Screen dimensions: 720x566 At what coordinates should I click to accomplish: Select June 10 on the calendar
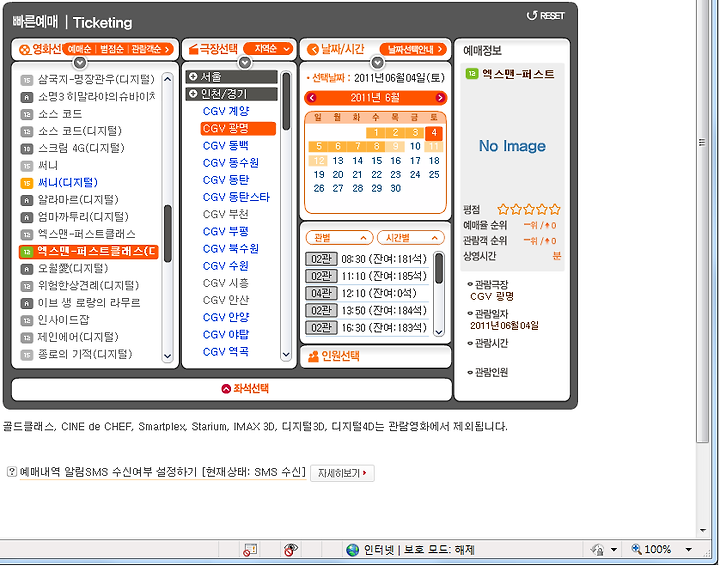[x=415, y=146]
